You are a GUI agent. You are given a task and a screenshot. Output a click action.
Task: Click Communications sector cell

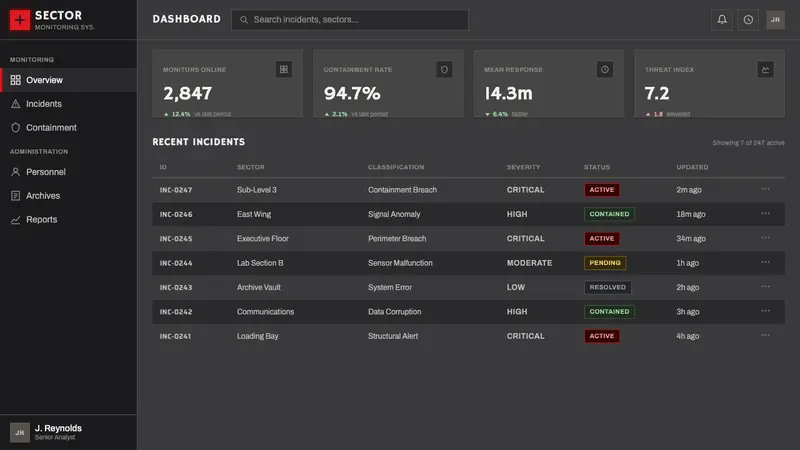(265, 312)
